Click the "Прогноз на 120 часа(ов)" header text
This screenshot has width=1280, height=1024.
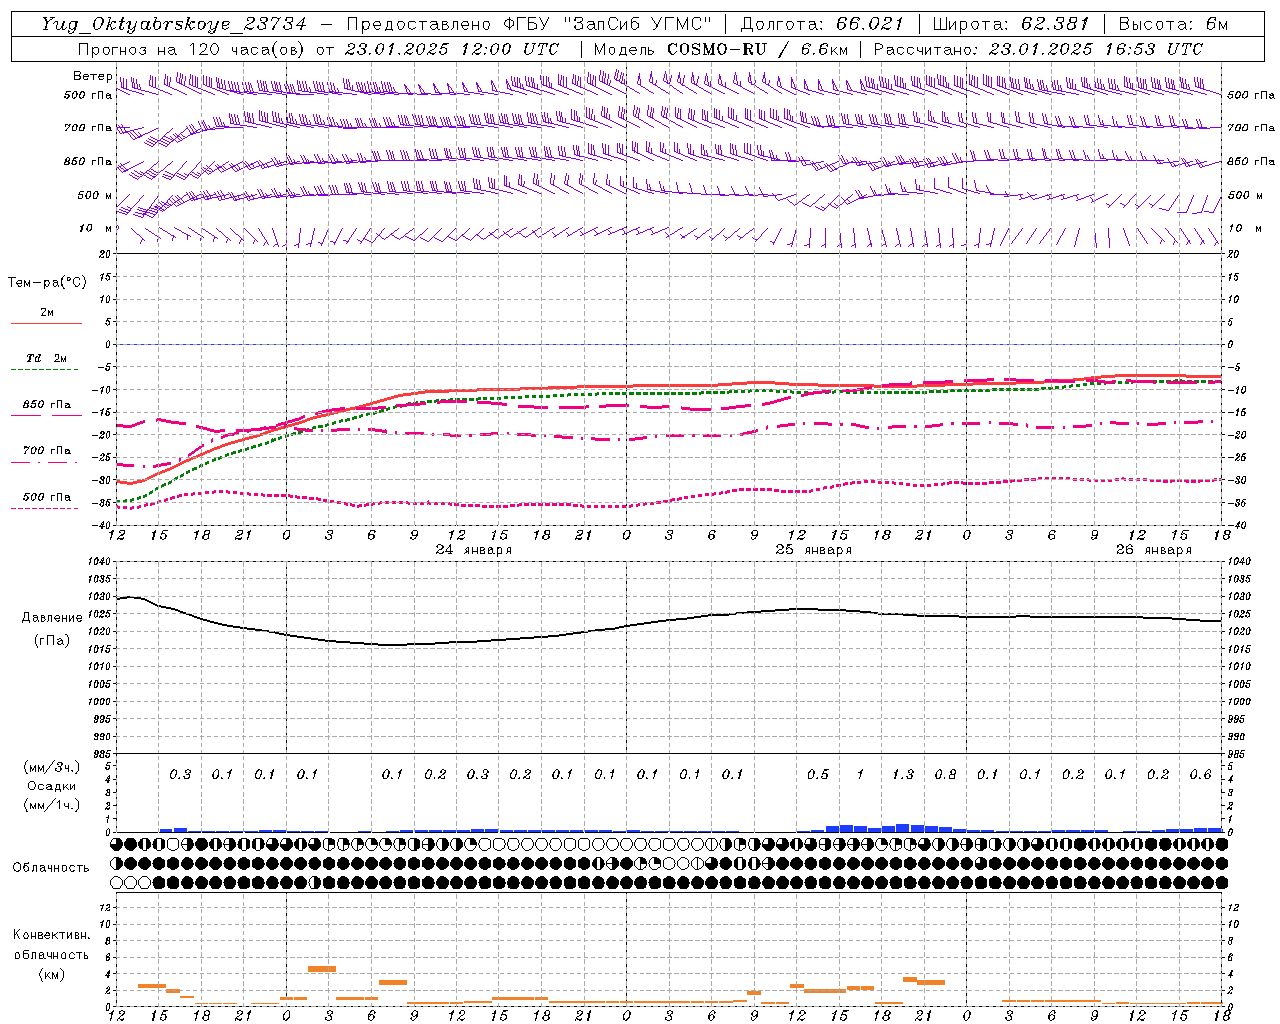[x=192, y=49]
